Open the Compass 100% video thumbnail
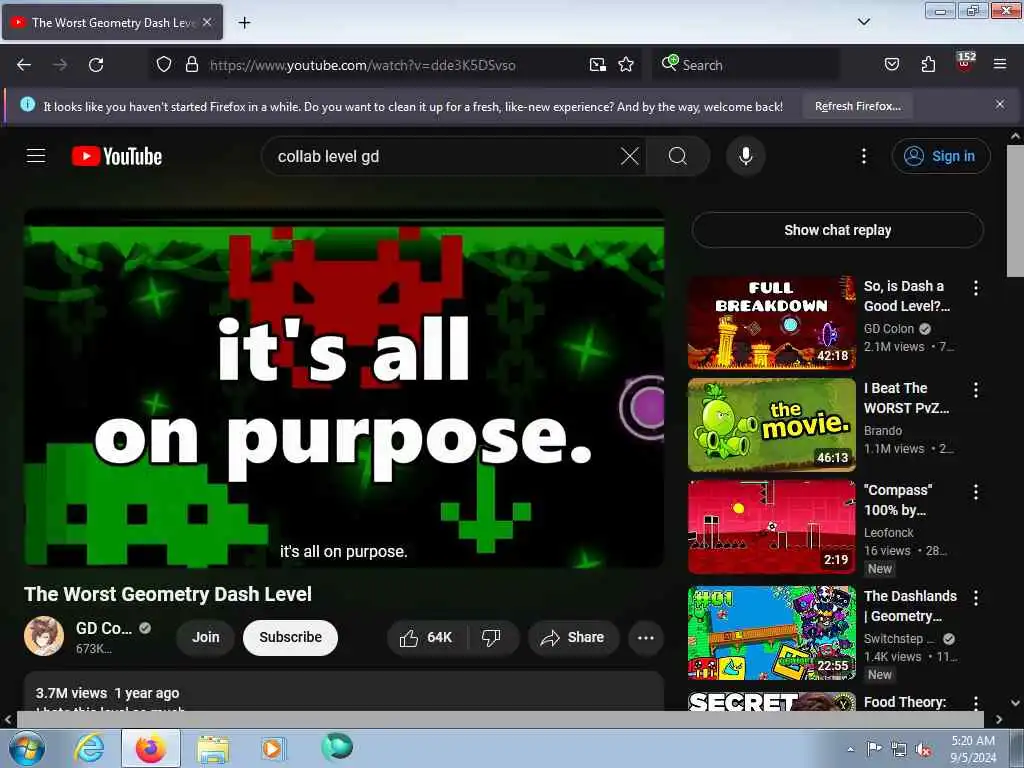Screen dimensions: 1024x768 coord(771,527)
